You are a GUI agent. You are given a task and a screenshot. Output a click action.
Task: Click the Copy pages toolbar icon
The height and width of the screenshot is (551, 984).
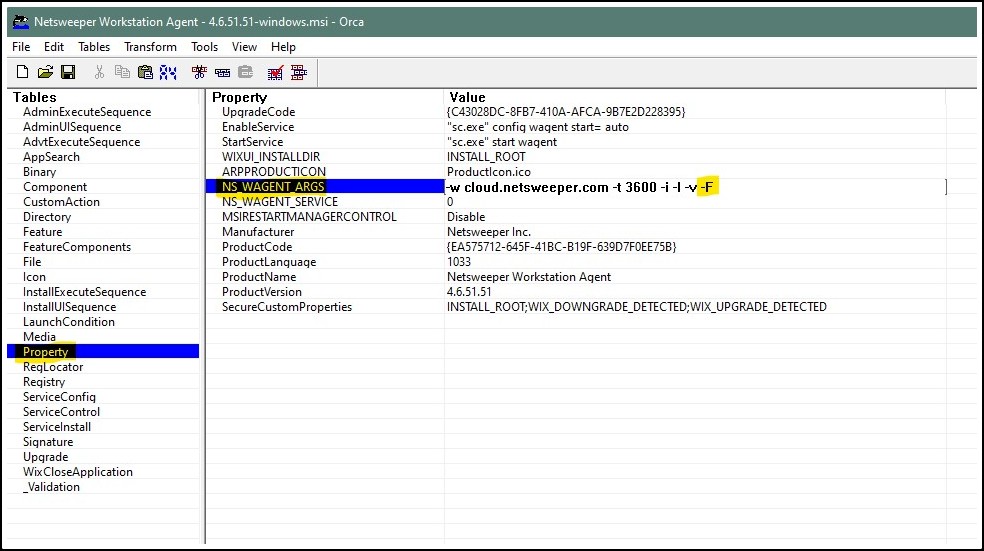pos(122,72)
